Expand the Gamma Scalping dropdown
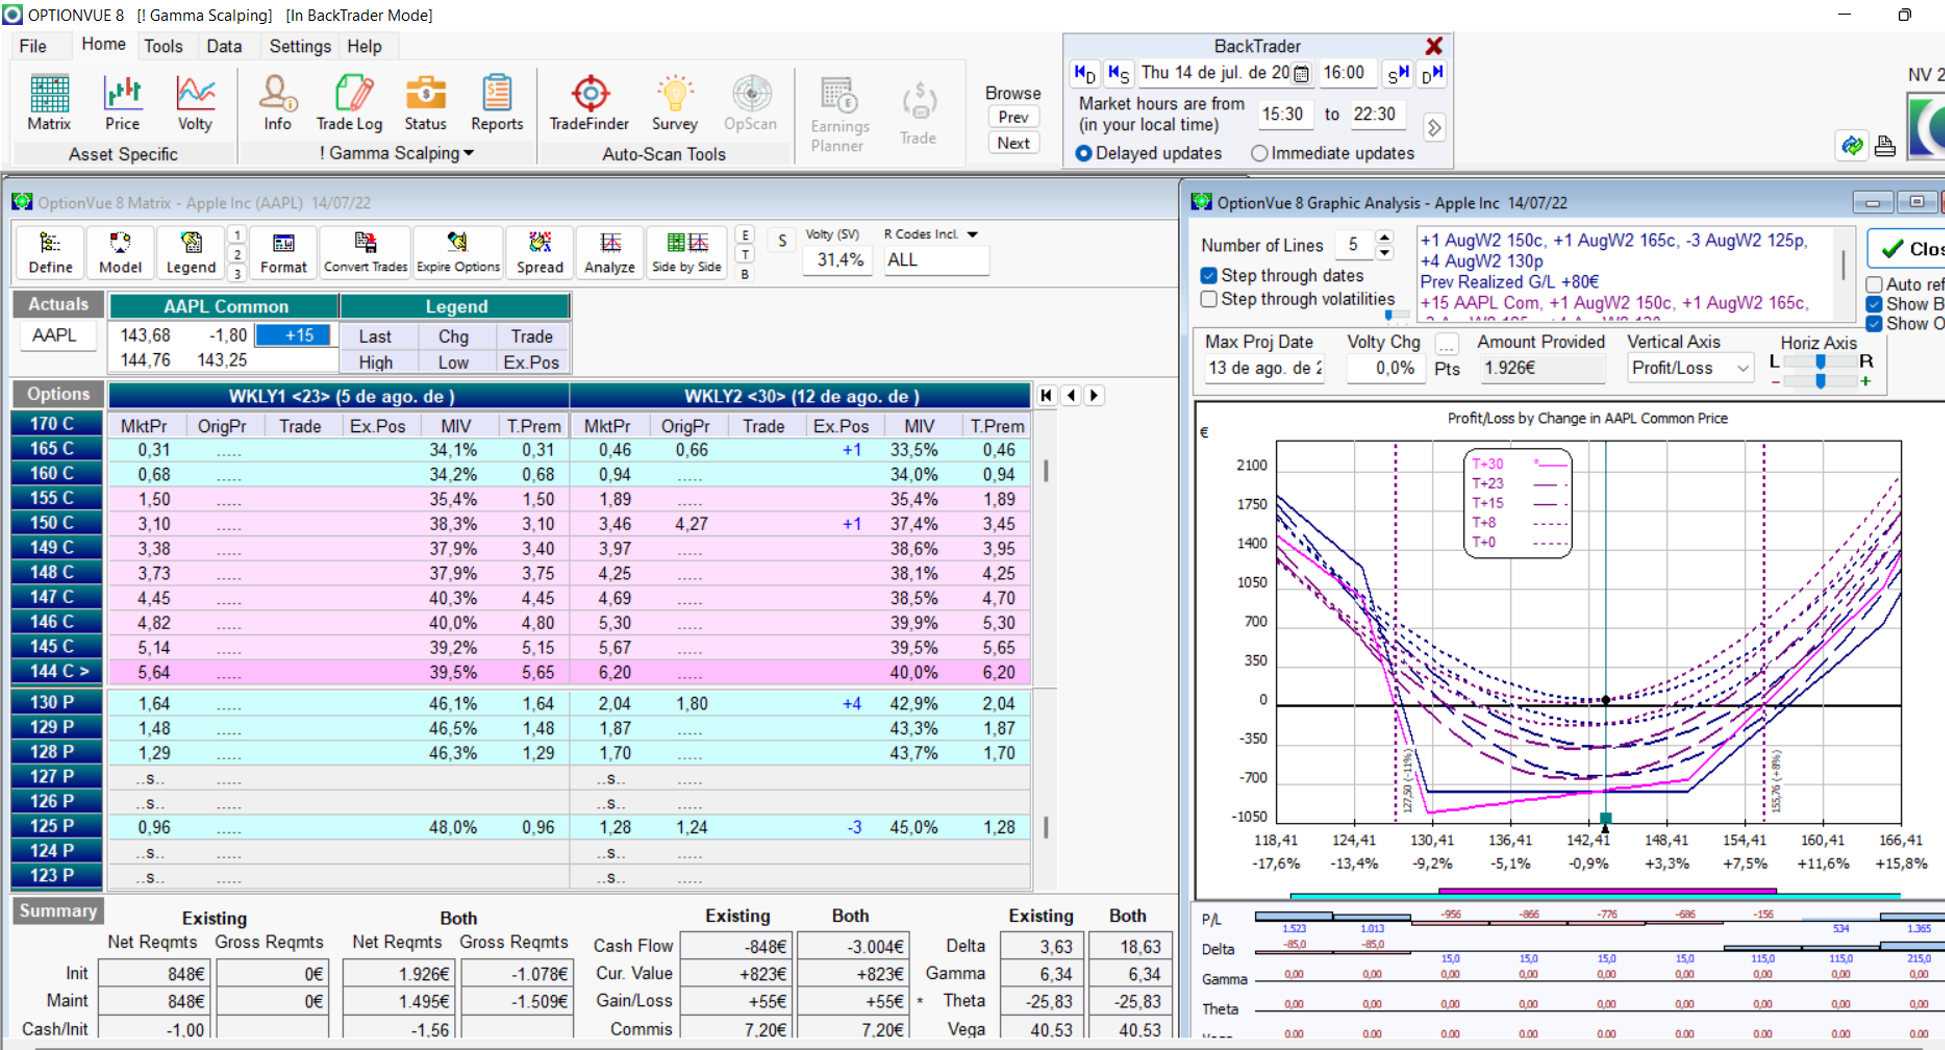Viewport: 1945px width, 1050px height. click(x=468, y=153)
